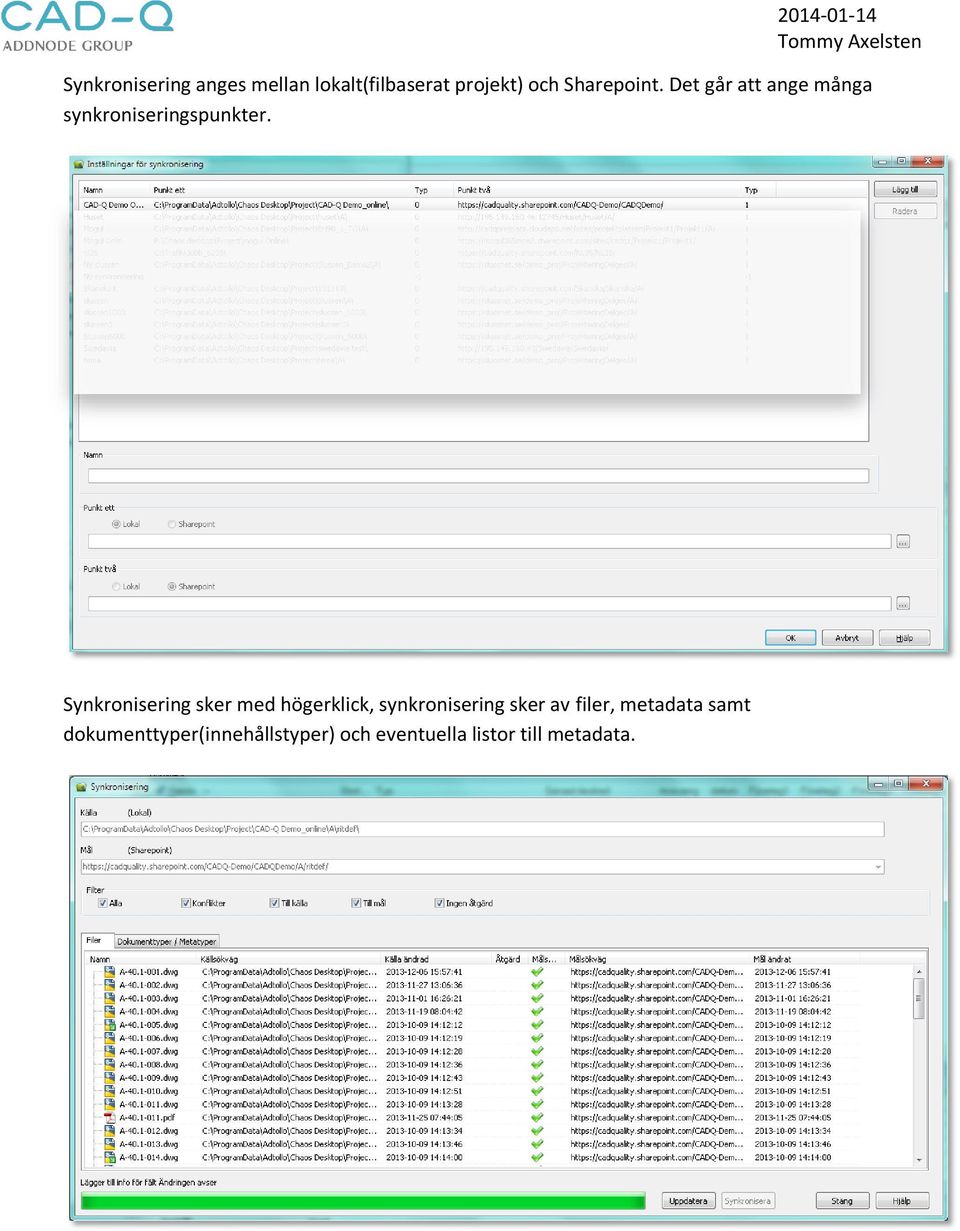Select the file icon of A-40.1-012.dwg
This screenshot has height=1231, width=960.
pos(109,1130)
